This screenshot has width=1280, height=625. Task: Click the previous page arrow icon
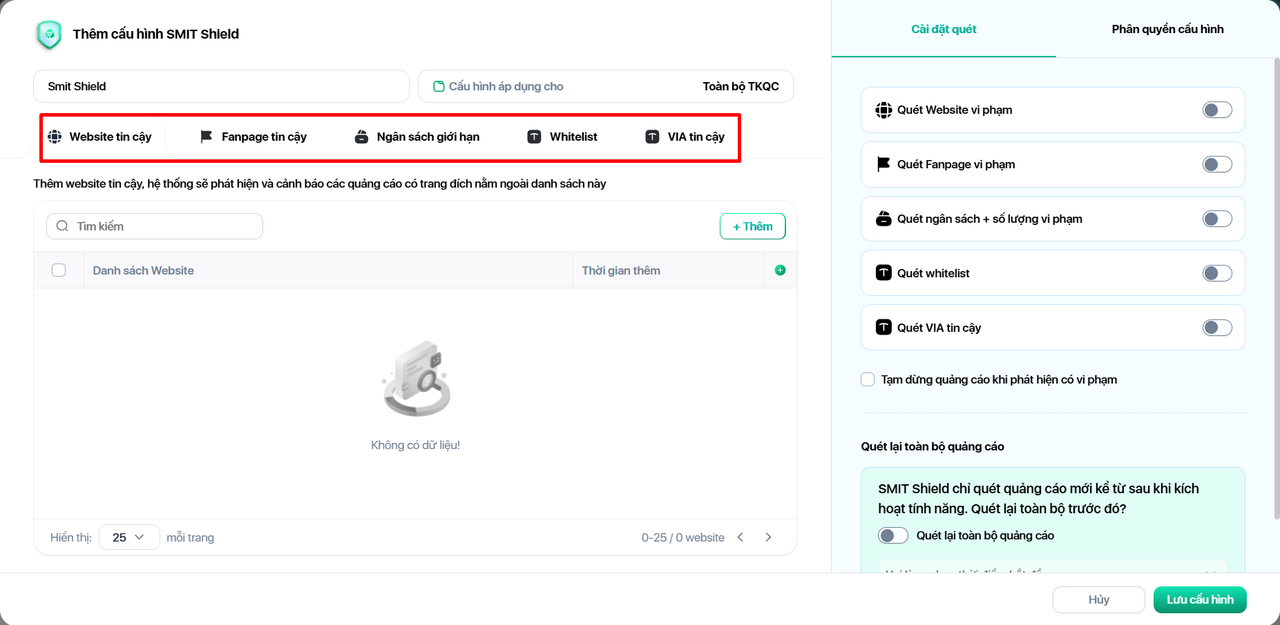(x=741, y=537)
